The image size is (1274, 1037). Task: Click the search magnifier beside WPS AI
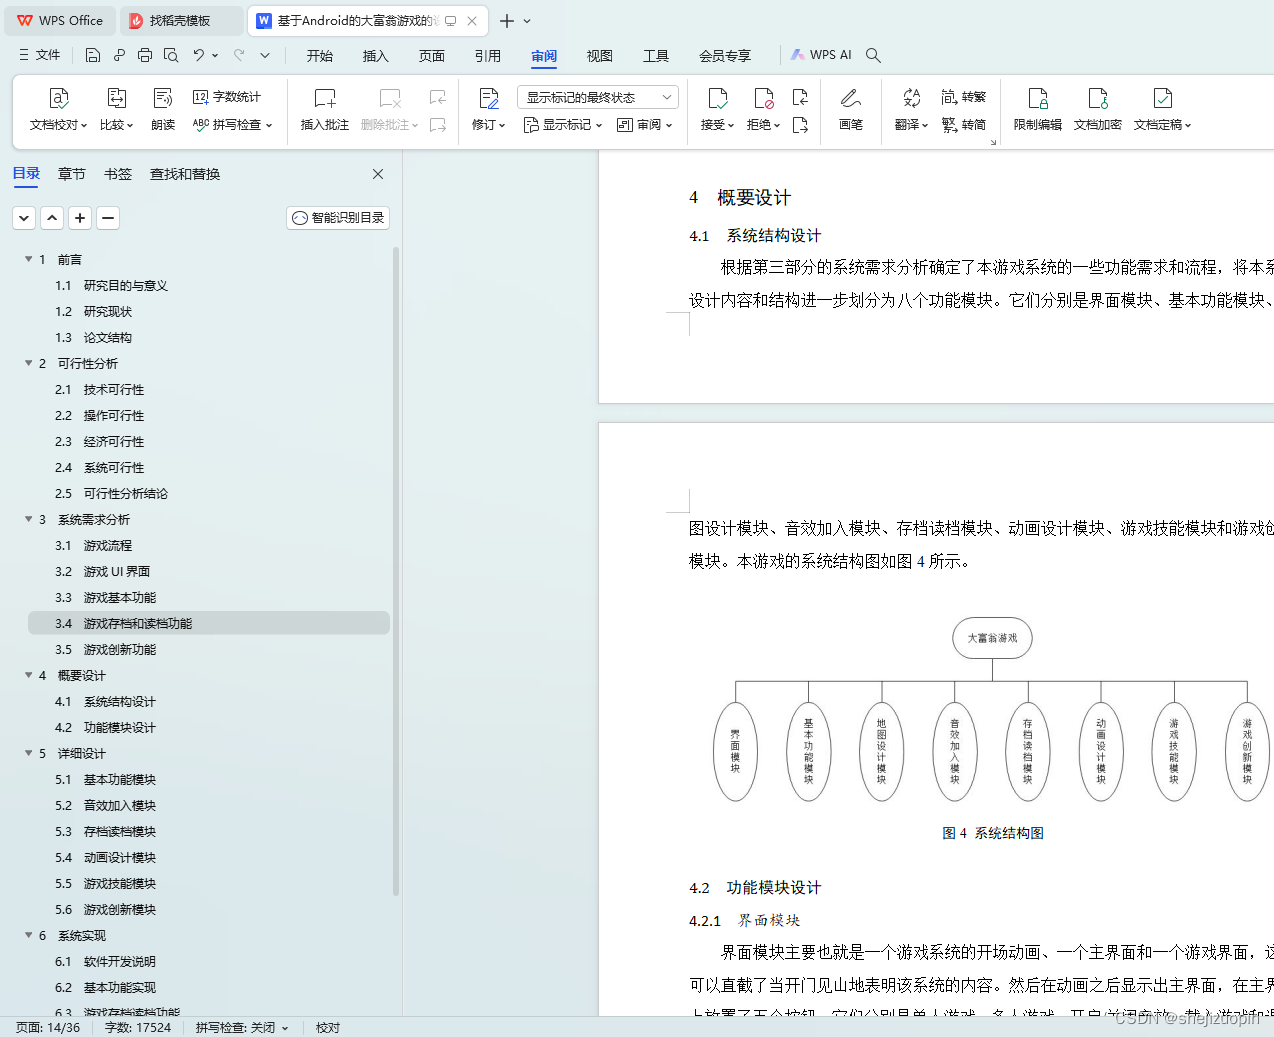click(873, 55)
